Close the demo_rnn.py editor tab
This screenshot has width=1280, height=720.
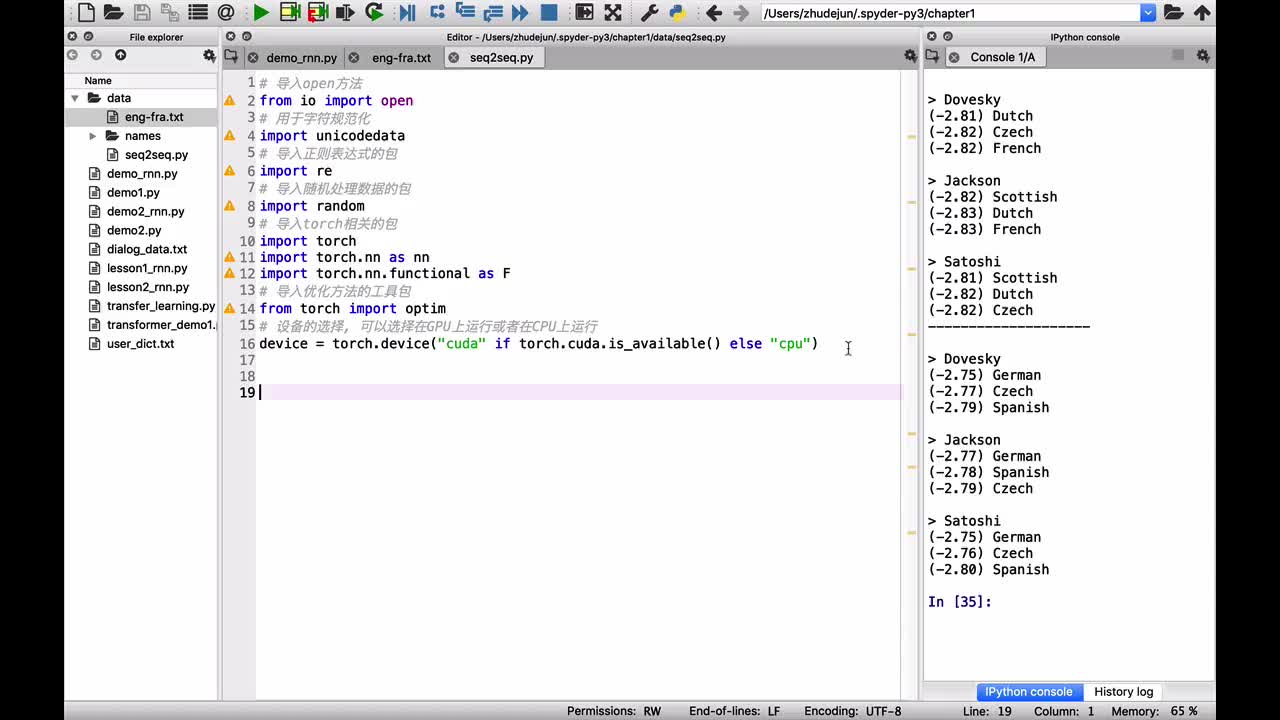[x=253, y=58]
